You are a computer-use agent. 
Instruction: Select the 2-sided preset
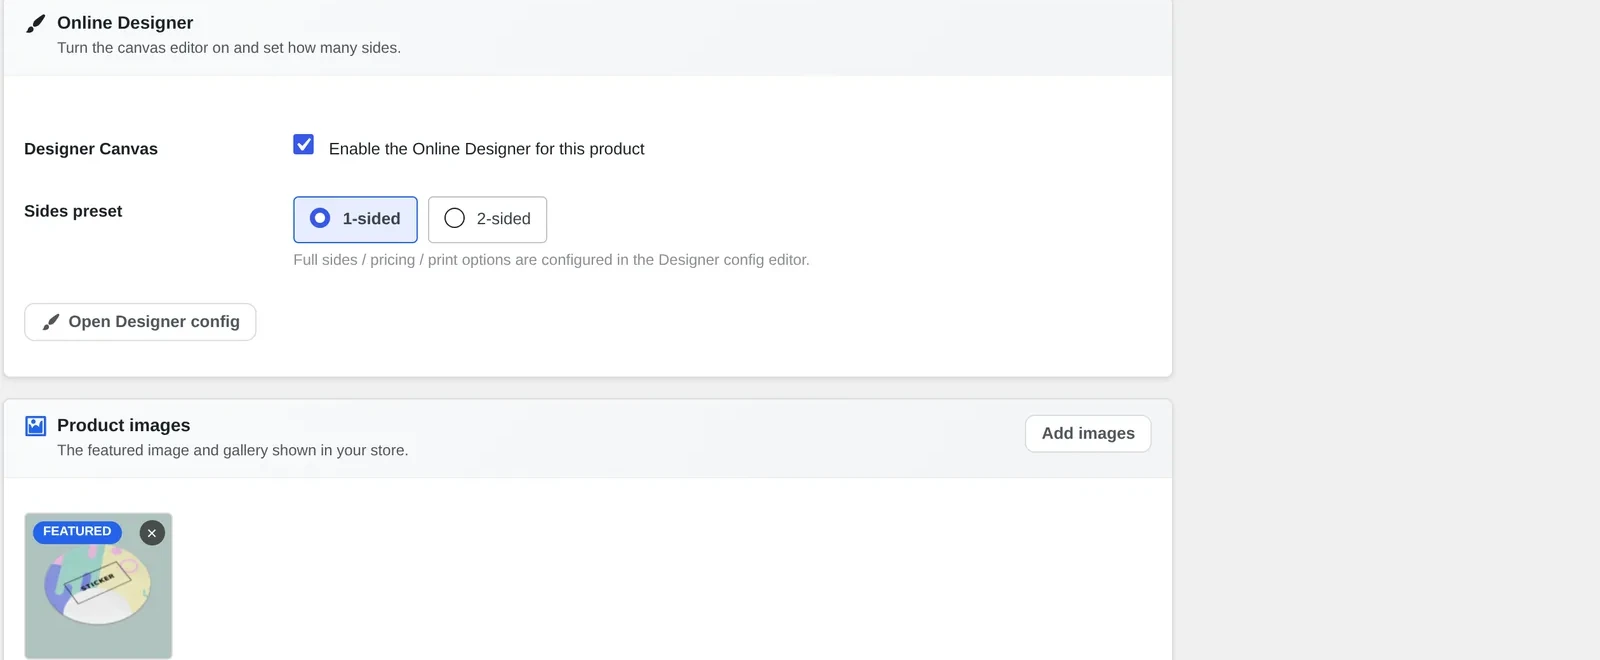coord(487,219)
